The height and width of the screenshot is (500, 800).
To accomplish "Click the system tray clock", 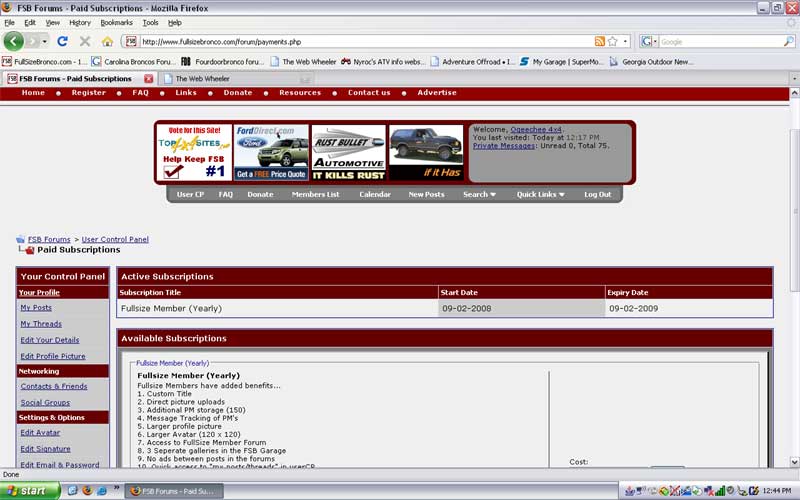I will (x=777, y=491).
